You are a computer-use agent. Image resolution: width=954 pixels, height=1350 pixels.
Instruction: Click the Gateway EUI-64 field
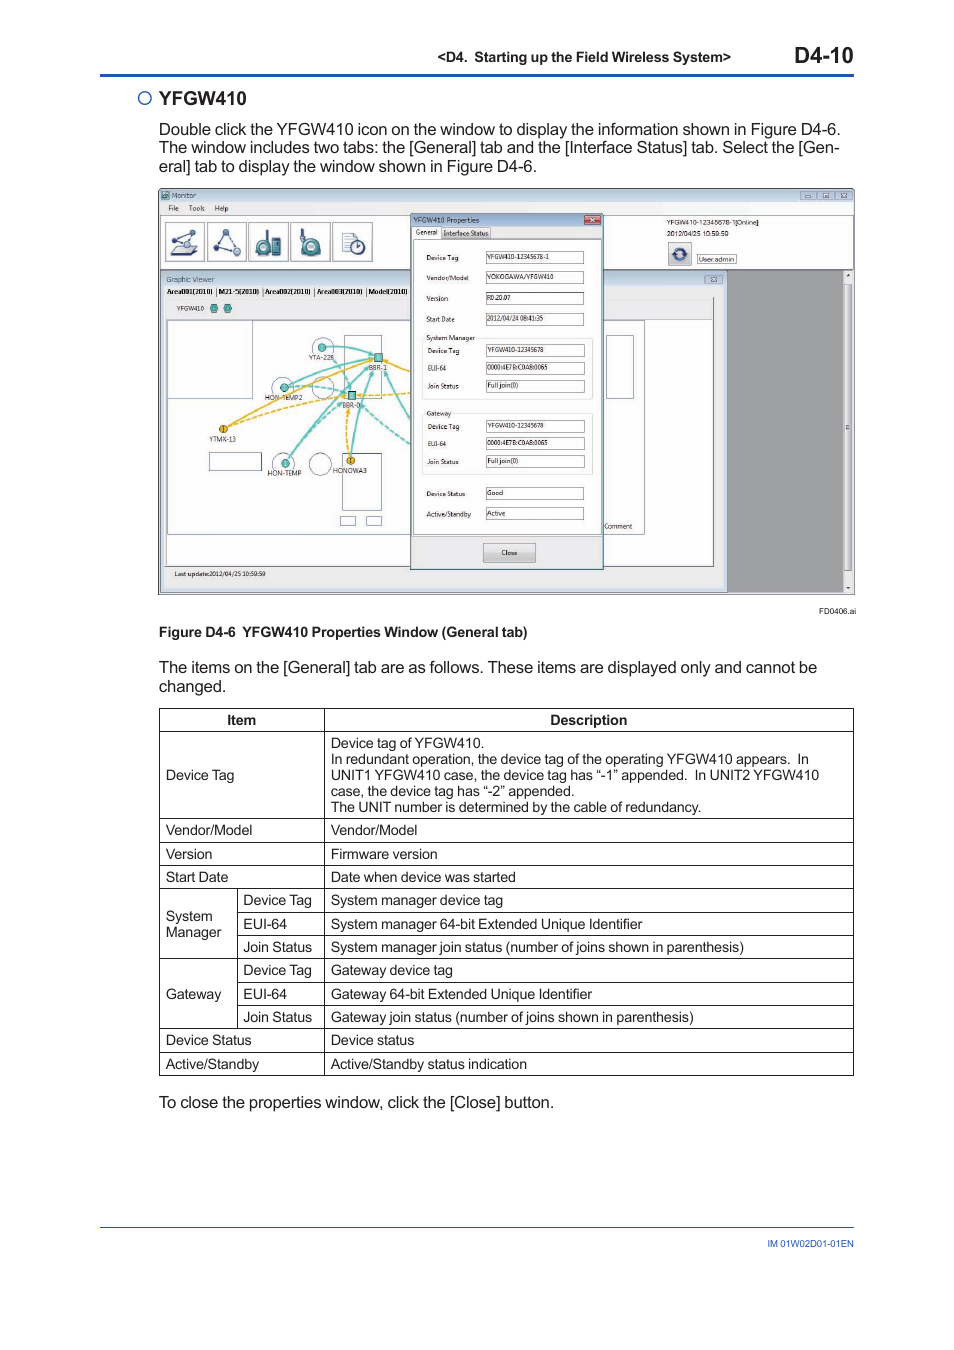click(534, 443)
